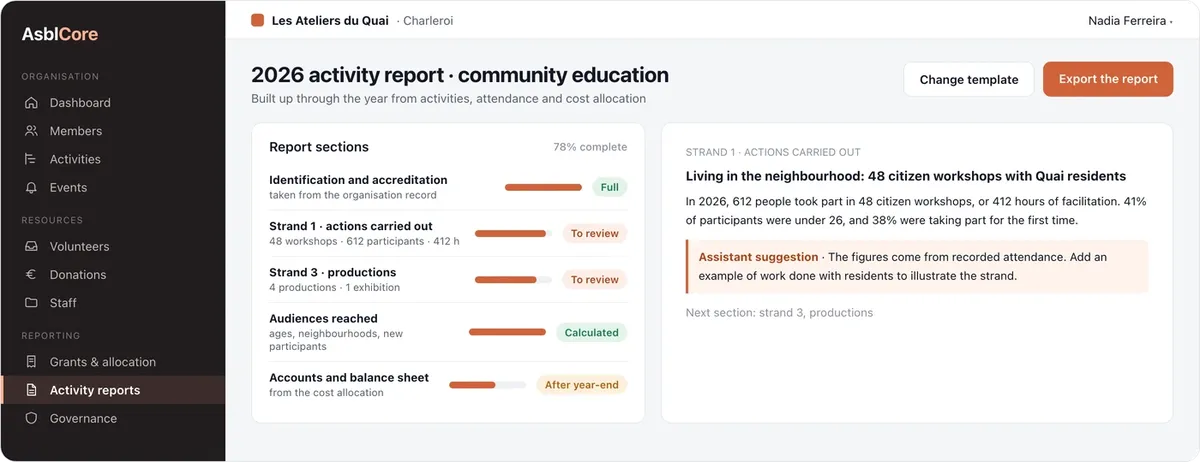Click the Assistant suggestion box

[917, 266]
